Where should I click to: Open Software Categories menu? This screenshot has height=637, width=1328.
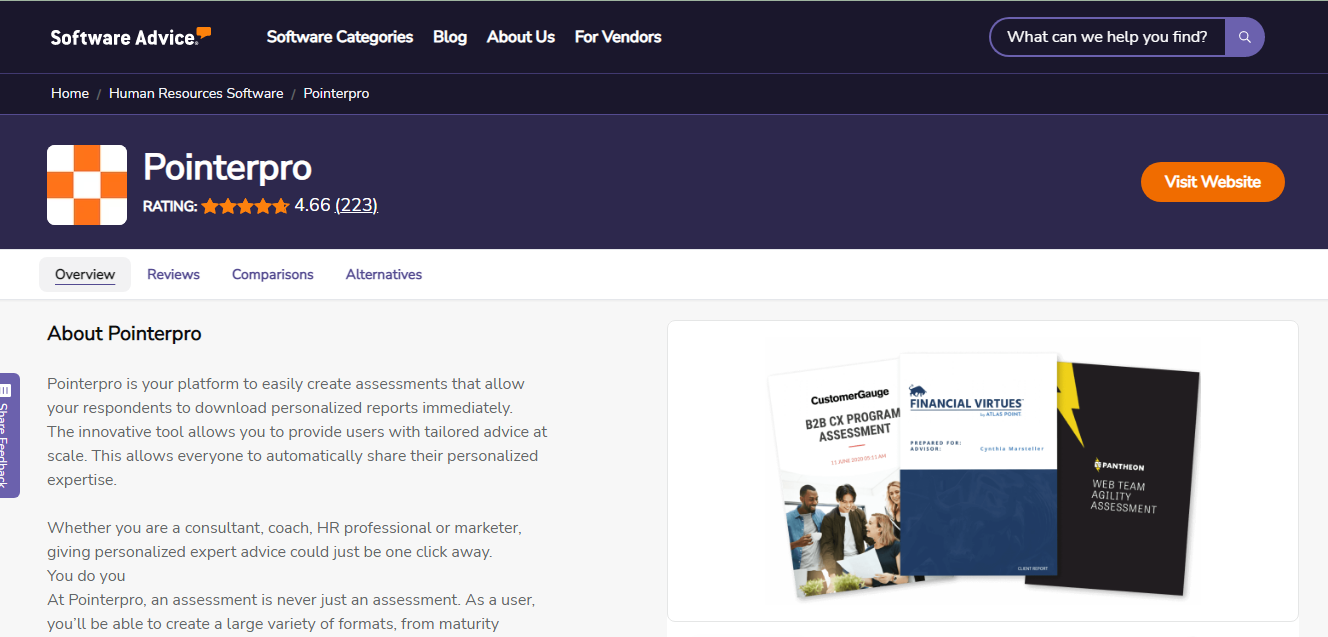340,37
